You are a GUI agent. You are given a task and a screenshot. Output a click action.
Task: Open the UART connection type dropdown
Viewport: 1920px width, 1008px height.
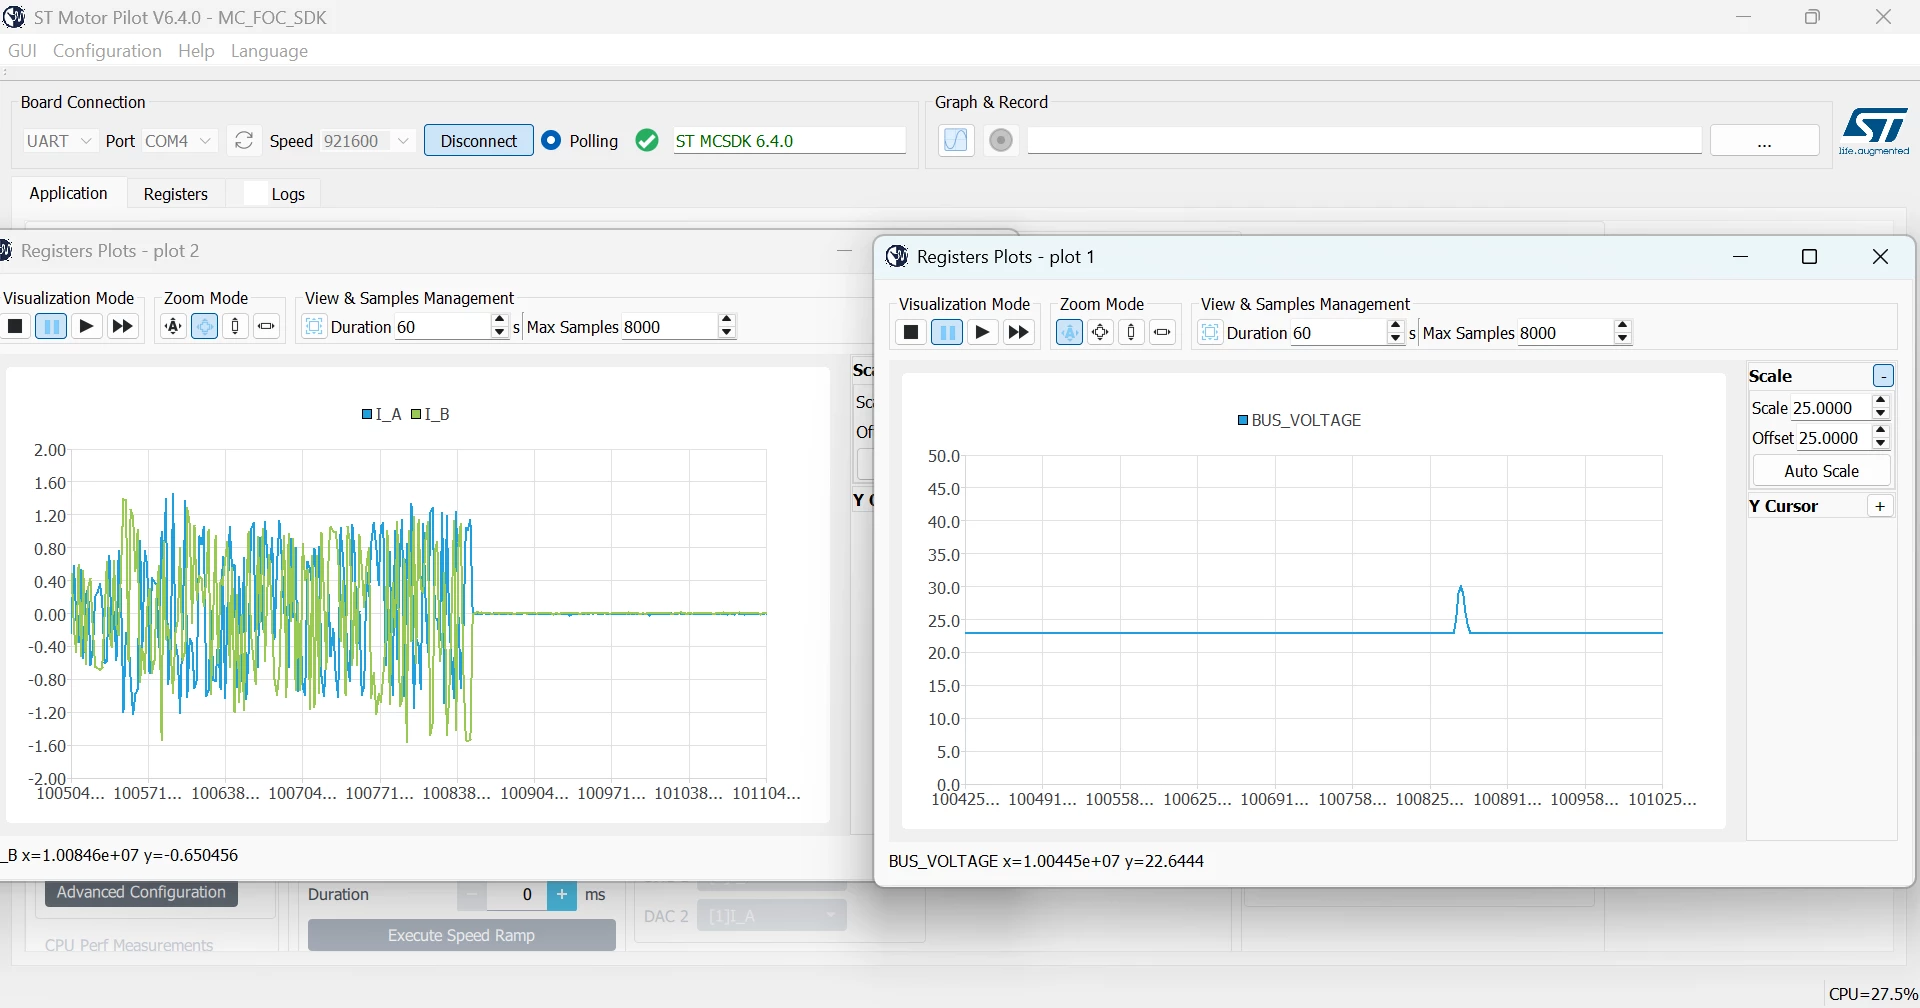coord(59,141)
